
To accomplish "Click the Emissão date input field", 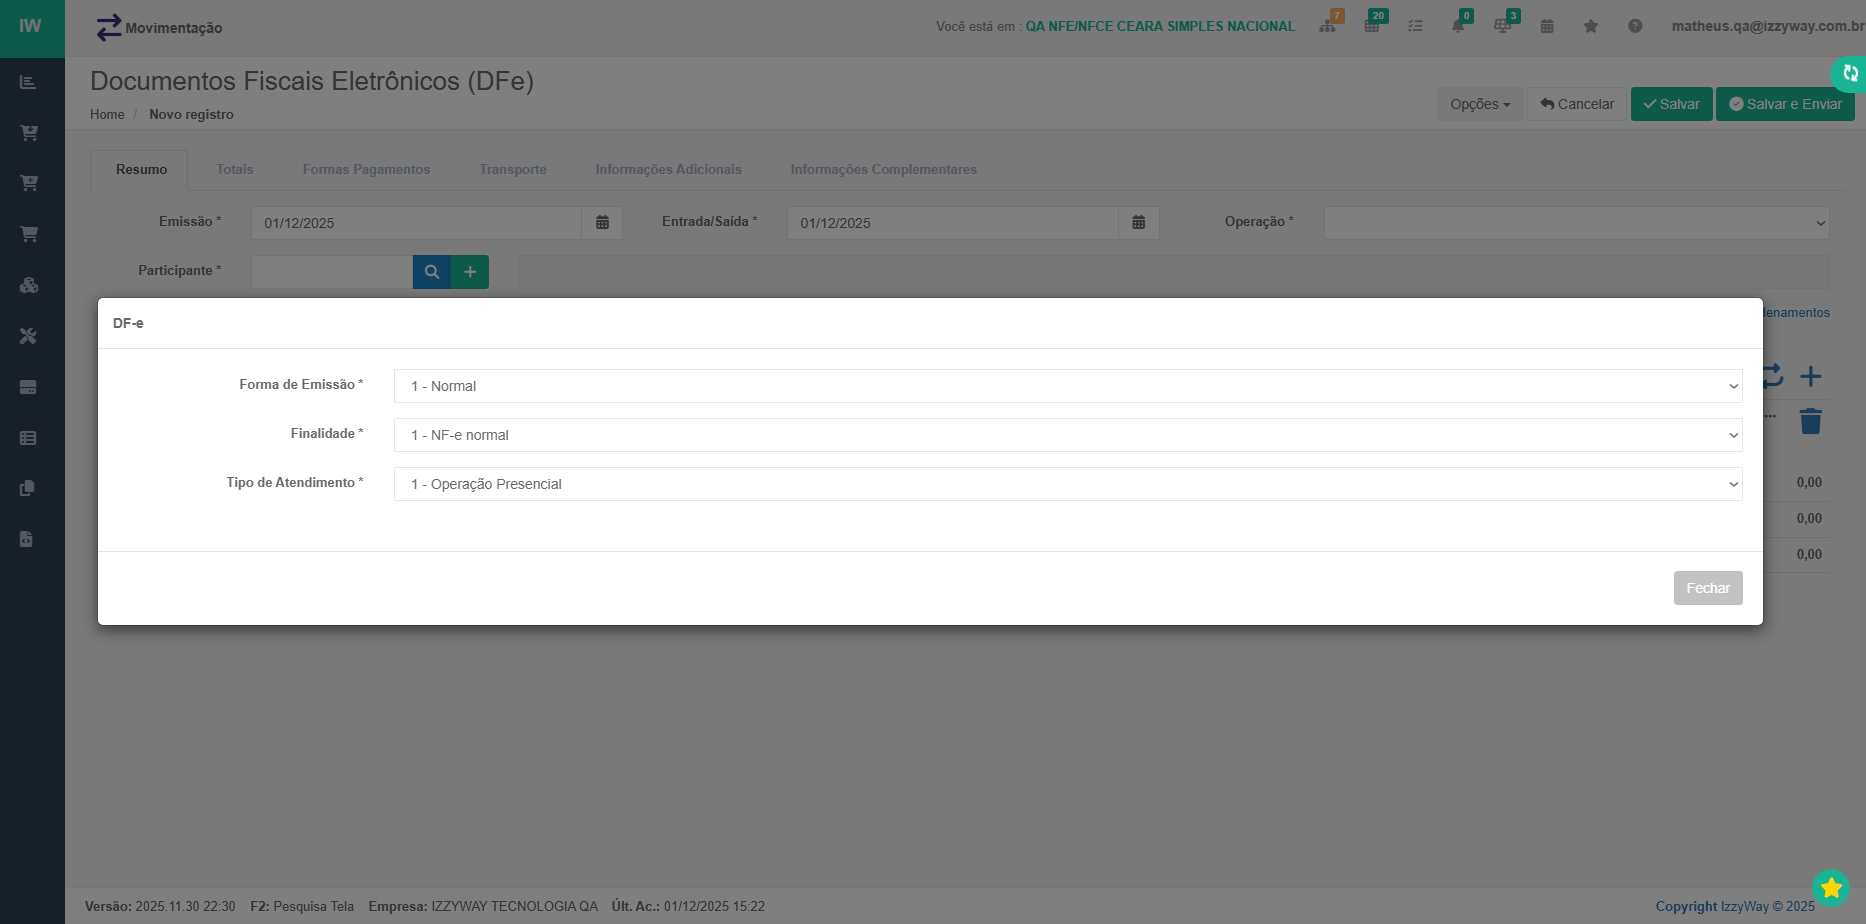I will tap(416, 223).
